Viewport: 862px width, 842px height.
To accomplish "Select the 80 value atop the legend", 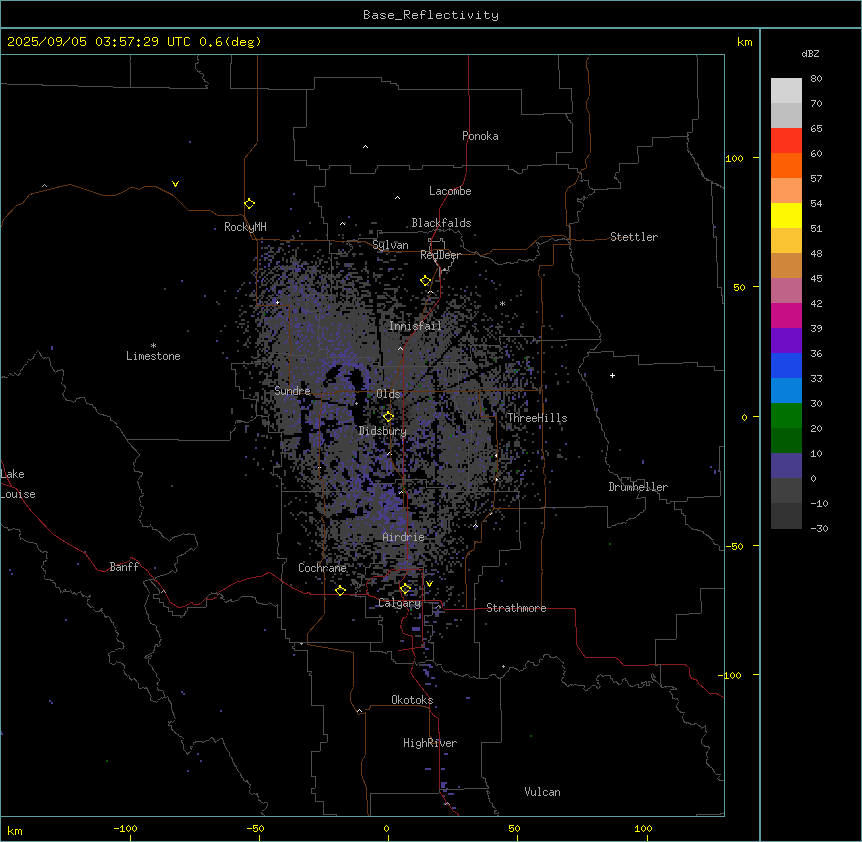I will [x=816, y=79].
